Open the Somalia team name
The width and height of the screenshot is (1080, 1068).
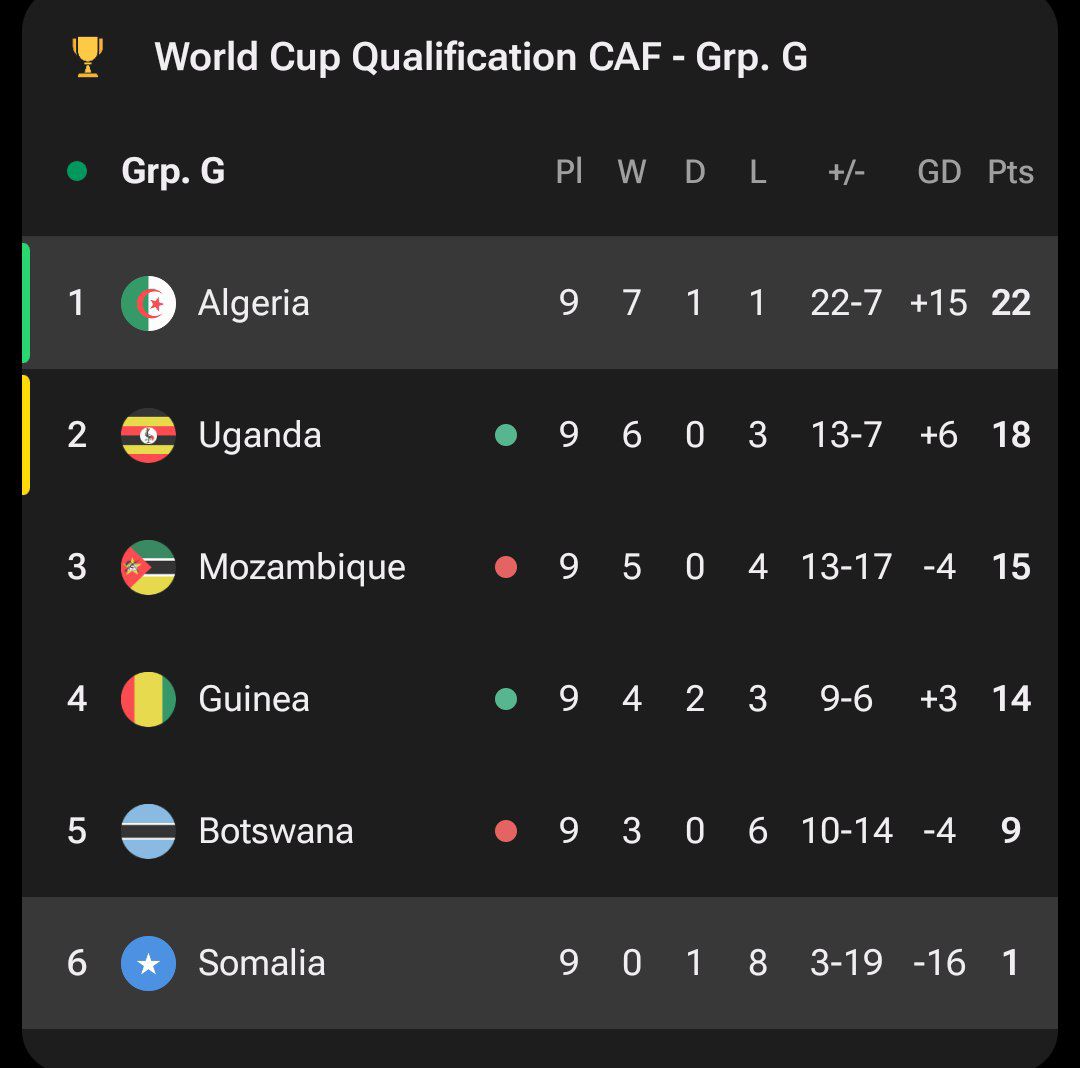[x=262, y=963]
